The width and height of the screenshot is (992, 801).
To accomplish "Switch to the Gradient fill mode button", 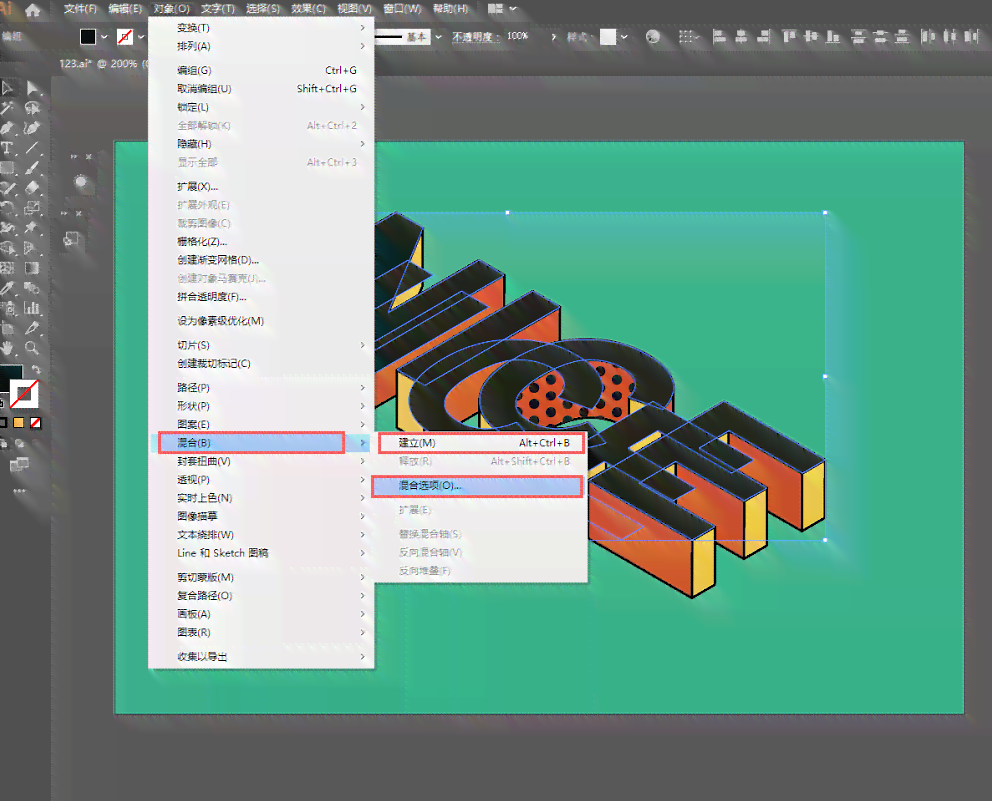I will pos(19,423).
